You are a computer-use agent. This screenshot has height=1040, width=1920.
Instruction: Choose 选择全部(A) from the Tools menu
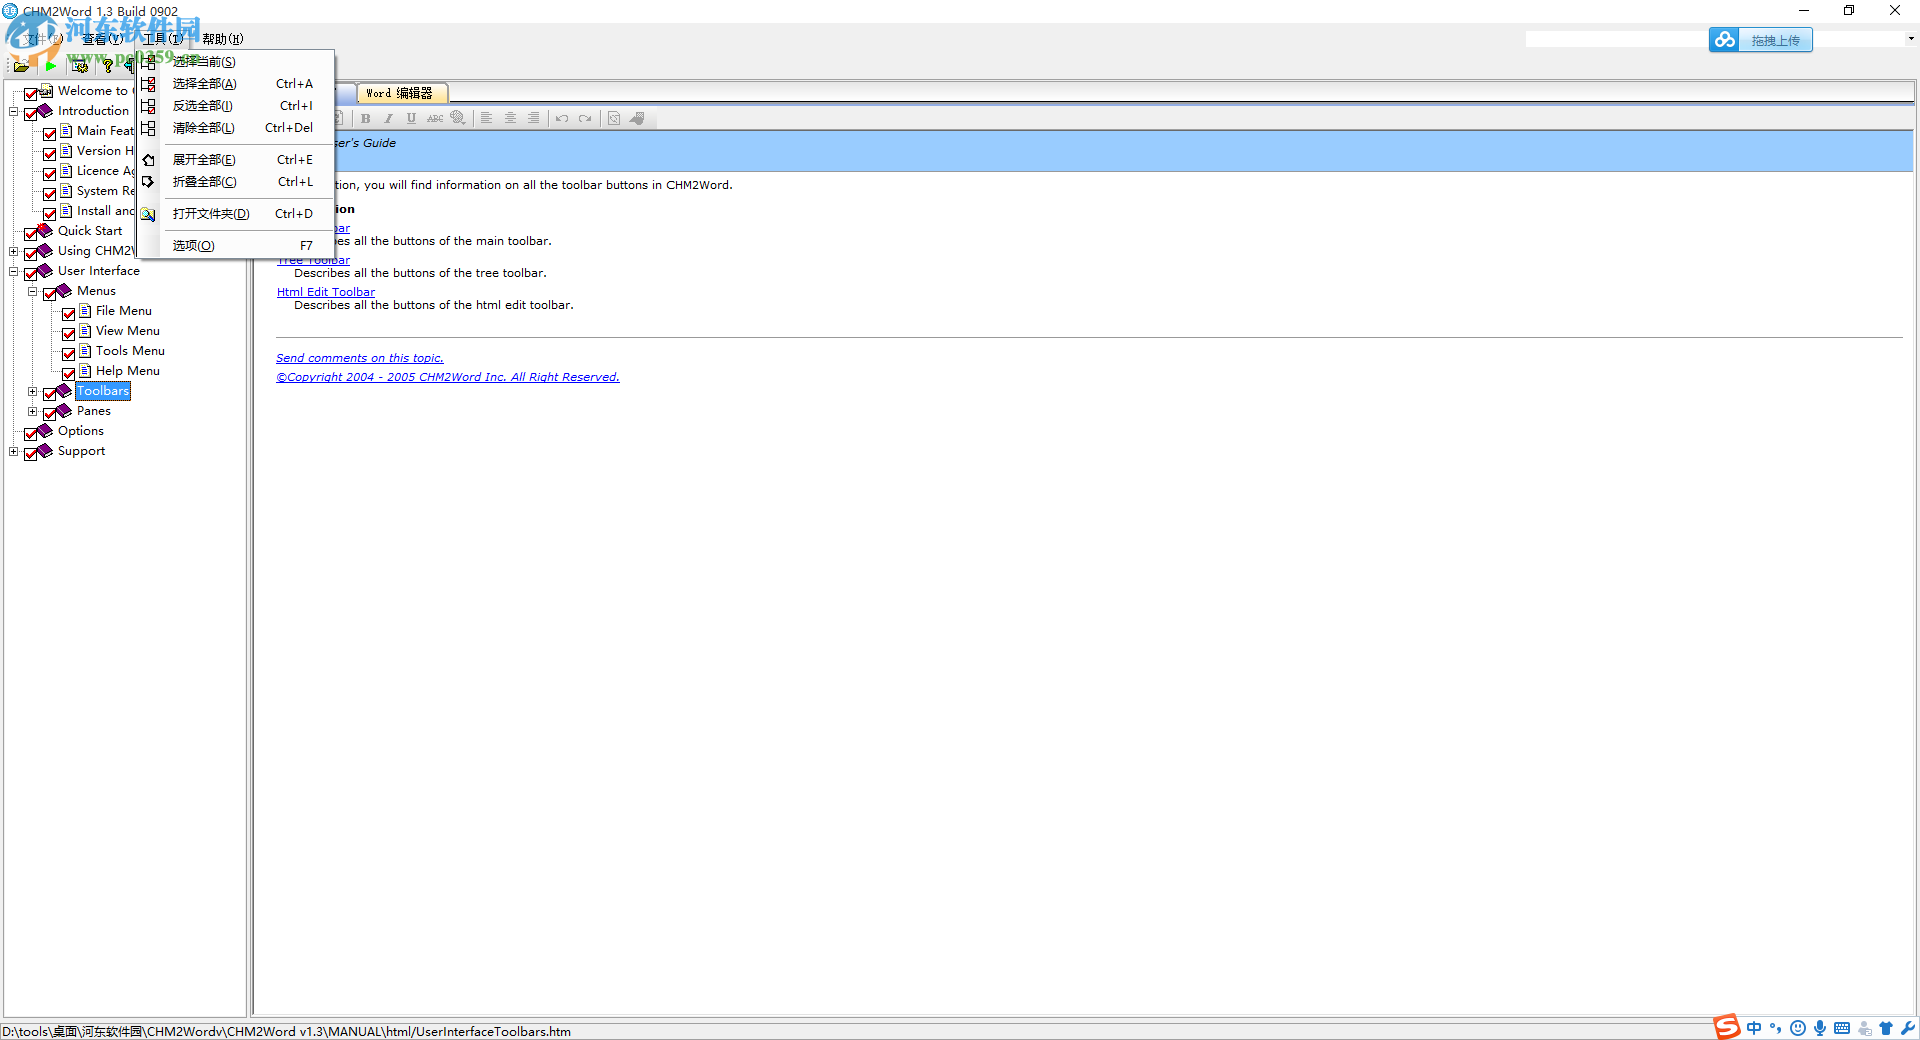236,84
